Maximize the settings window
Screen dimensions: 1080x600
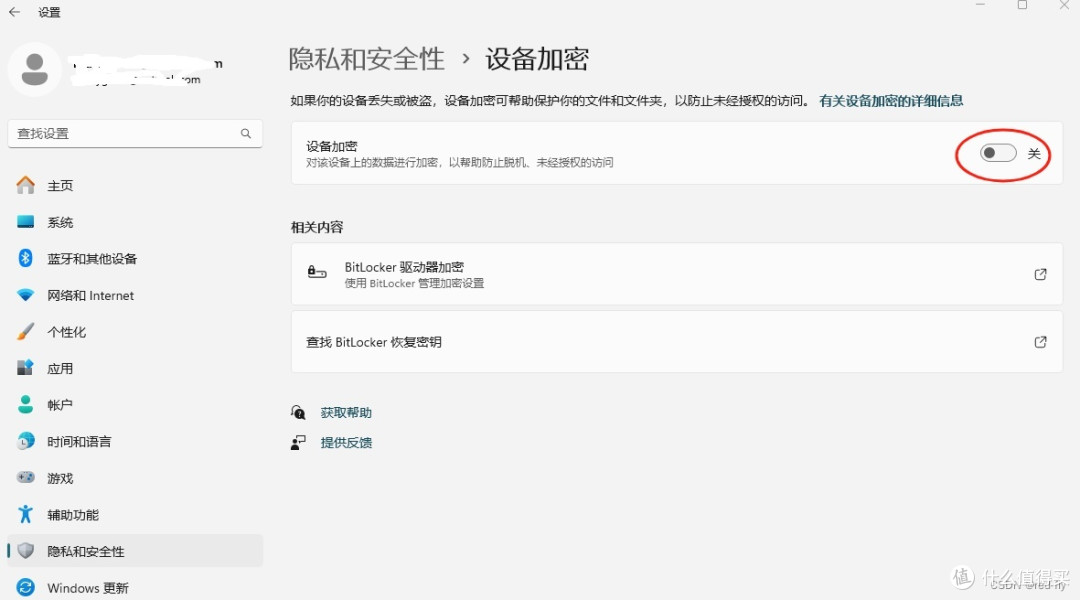(x=1022, y=6)
